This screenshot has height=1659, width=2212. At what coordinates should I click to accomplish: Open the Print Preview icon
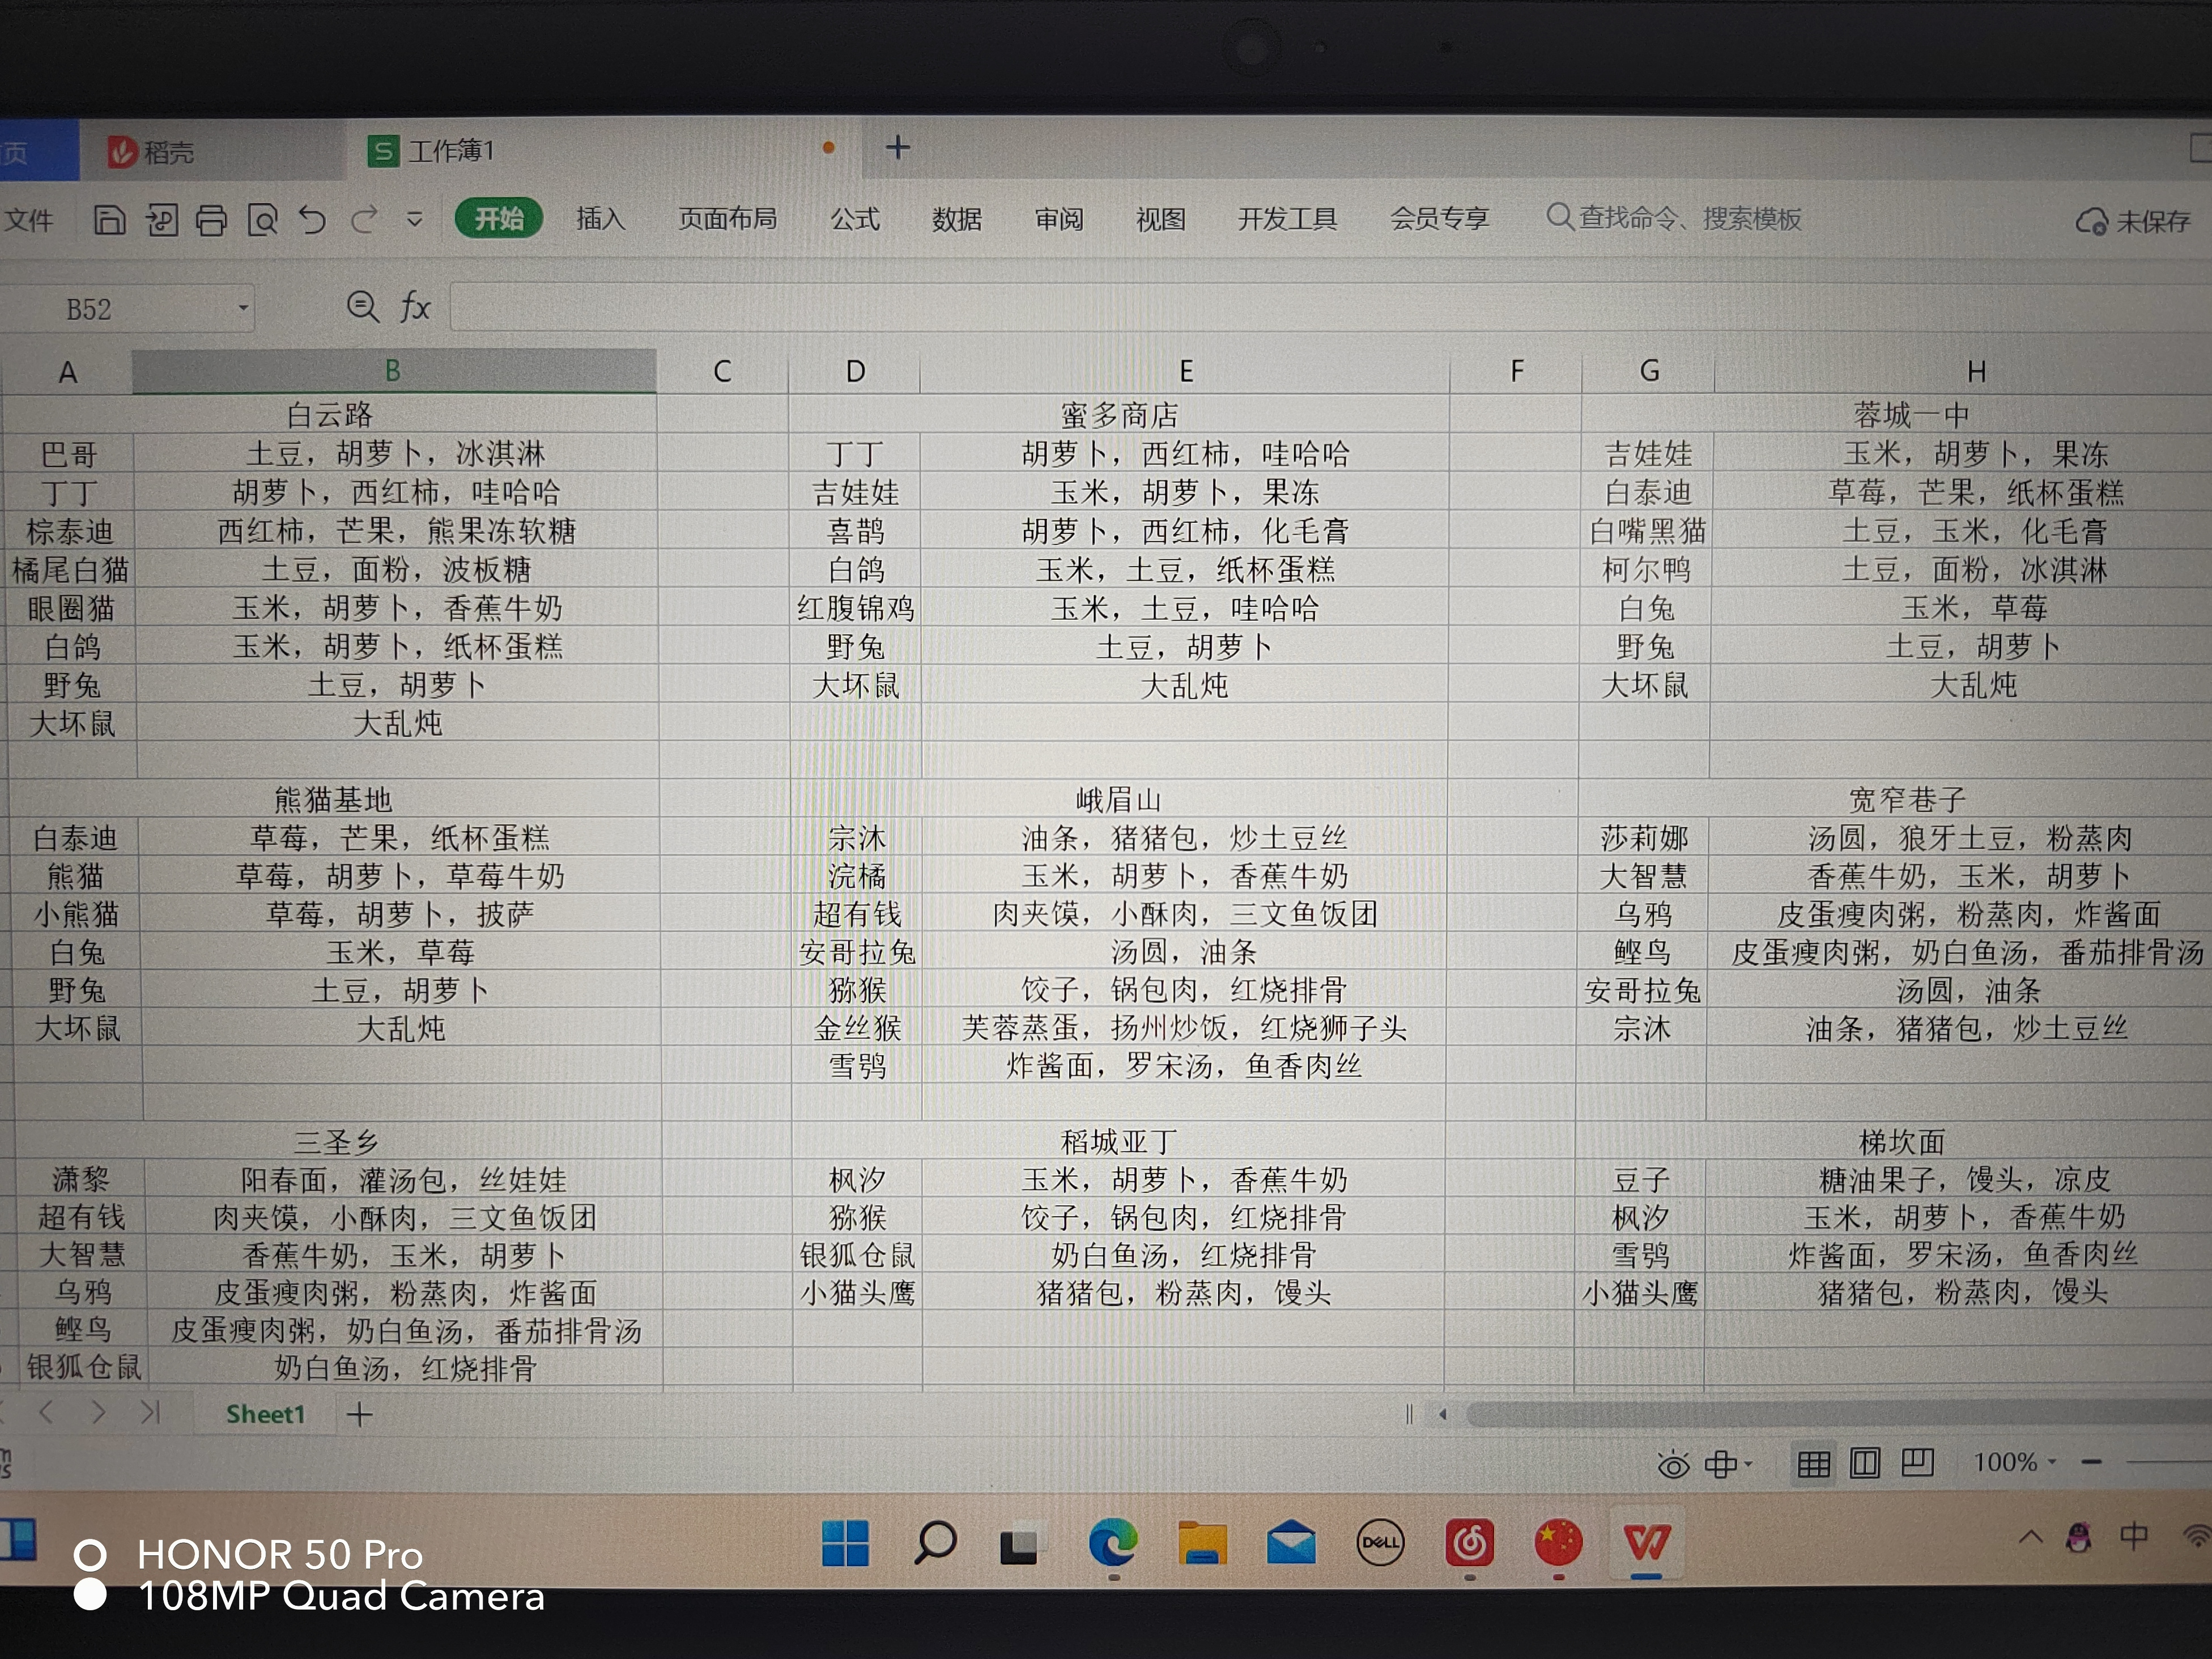point(262,219)
